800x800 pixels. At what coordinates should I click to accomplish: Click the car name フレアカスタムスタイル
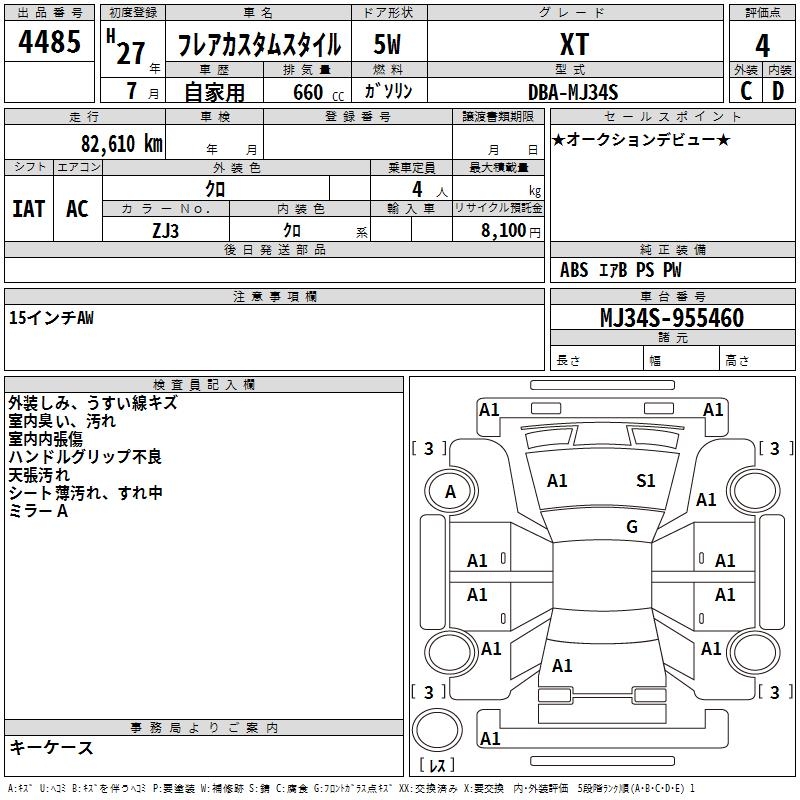(259, 45)
